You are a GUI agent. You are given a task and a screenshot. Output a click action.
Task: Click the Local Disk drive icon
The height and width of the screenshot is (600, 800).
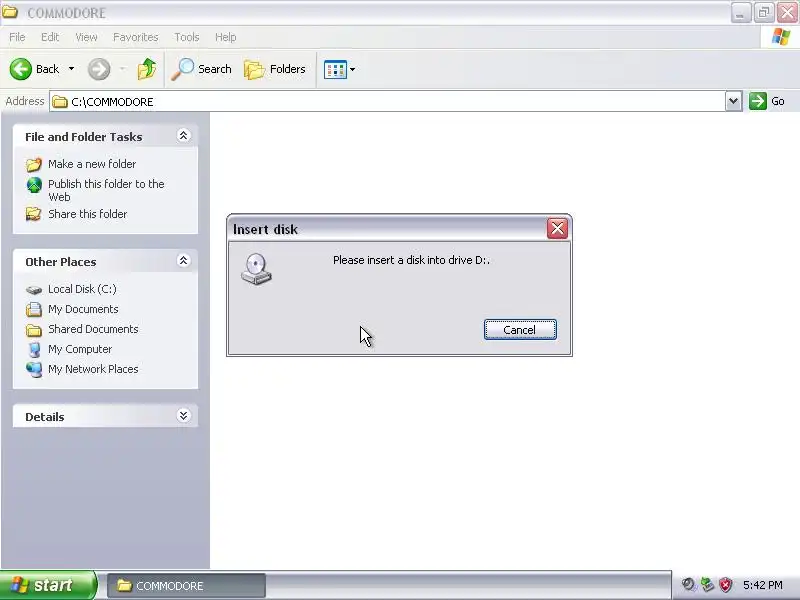[x=34, y=290]
